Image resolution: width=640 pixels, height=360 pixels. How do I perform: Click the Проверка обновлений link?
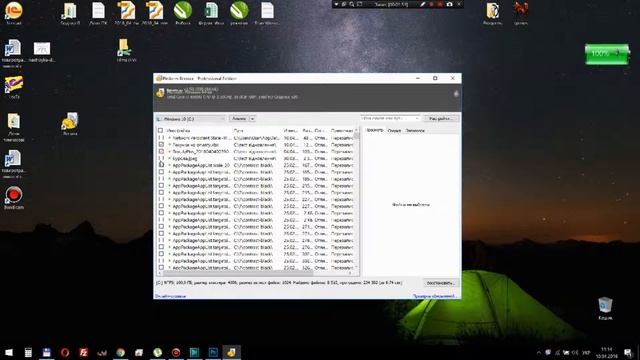pos(434,296)
